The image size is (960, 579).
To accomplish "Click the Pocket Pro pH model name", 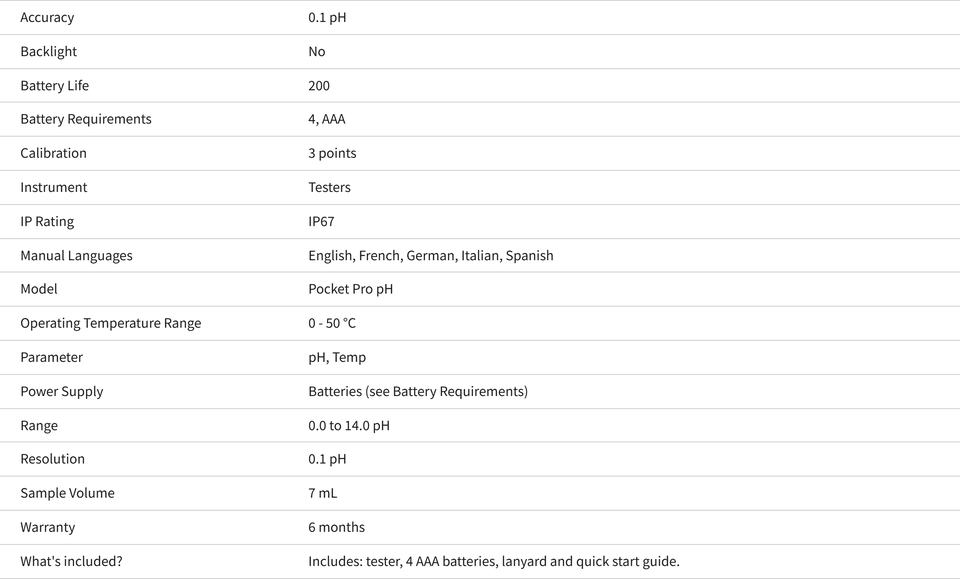I will pyautogui.click(x=350, y=289).
